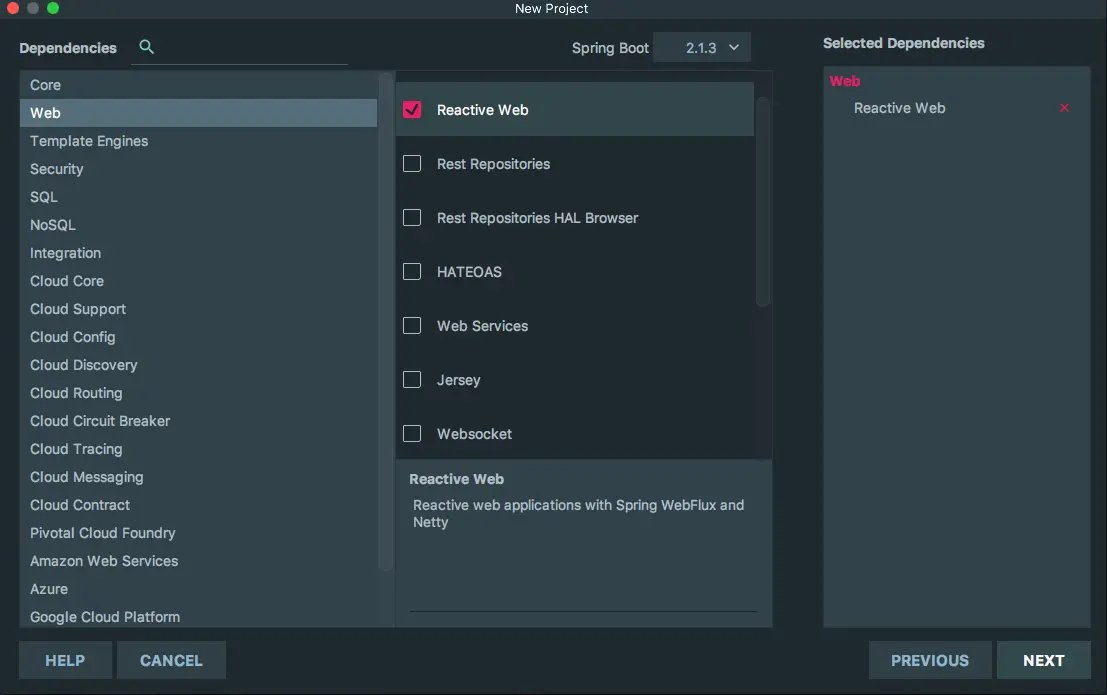The image size is (1107, 695).
Task: Close the New Project window
Action: click(x=12, y=8)
